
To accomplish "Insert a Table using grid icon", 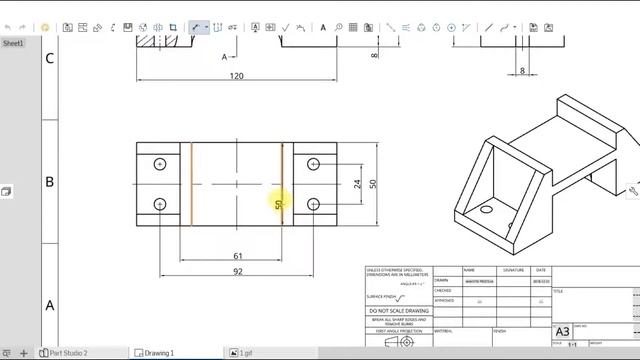I will [353, 27].
